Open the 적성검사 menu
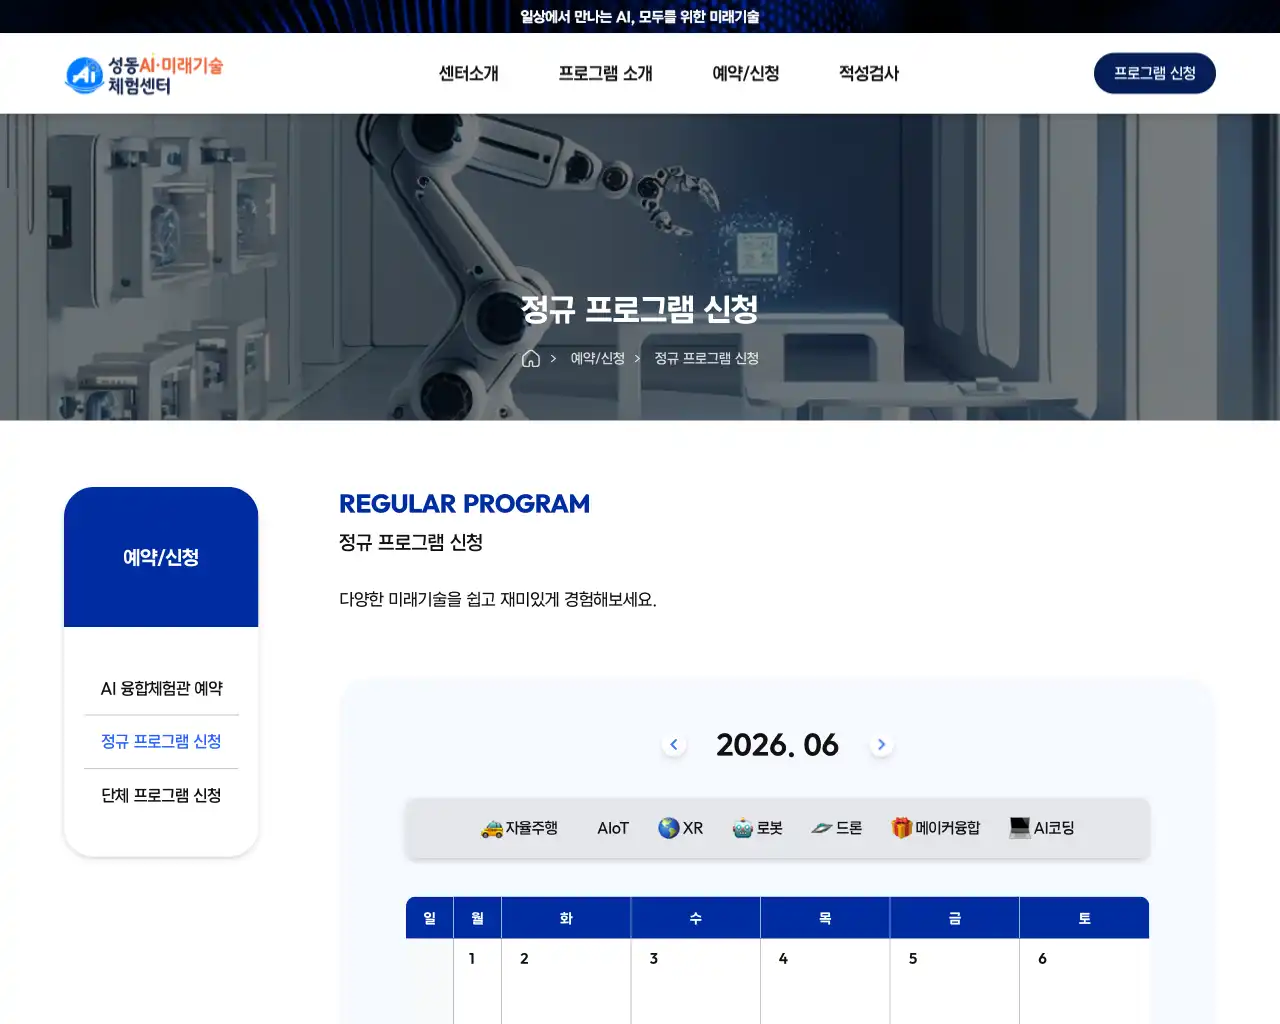This screenshot has height=1024, width=1280. (x=868, y=73)
